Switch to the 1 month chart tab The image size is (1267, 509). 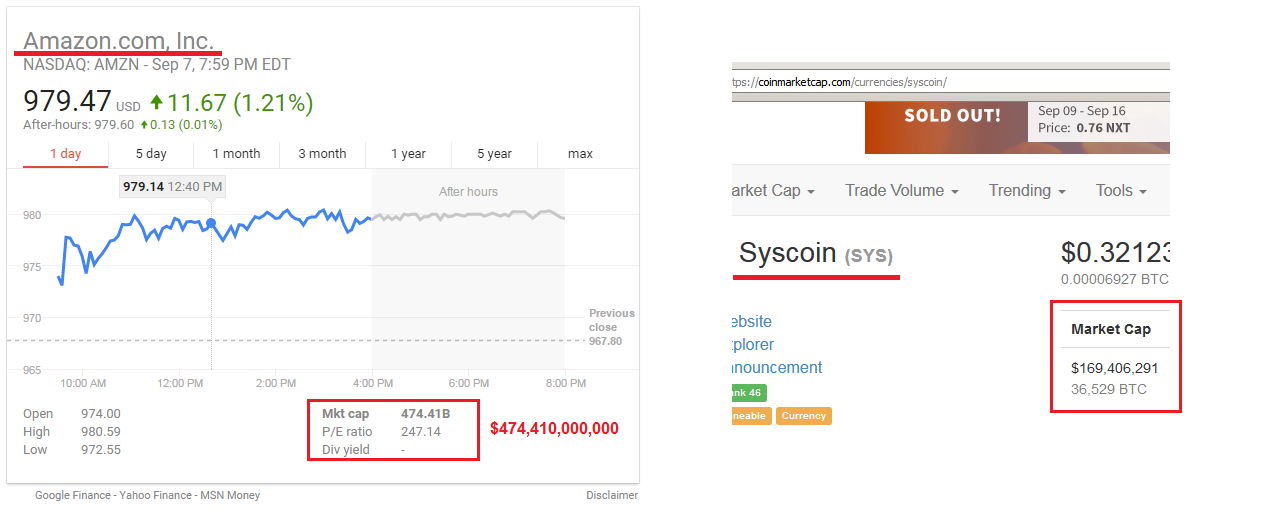point(236,153)
